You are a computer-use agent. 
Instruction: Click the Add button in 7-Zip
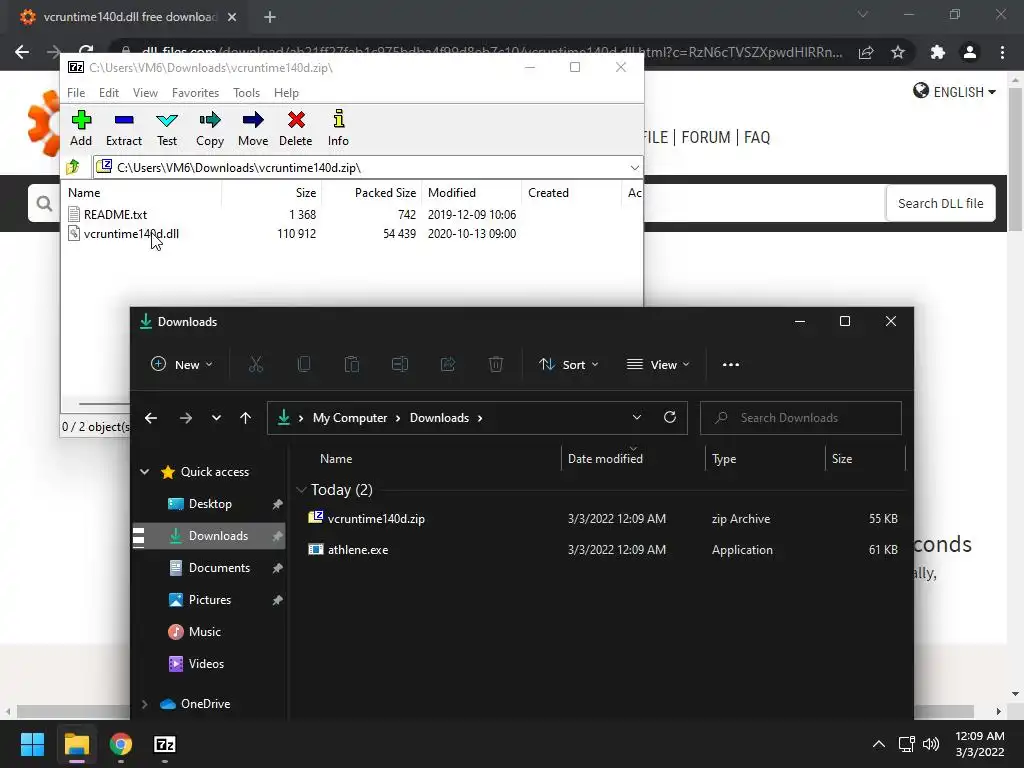click(81, 128)
